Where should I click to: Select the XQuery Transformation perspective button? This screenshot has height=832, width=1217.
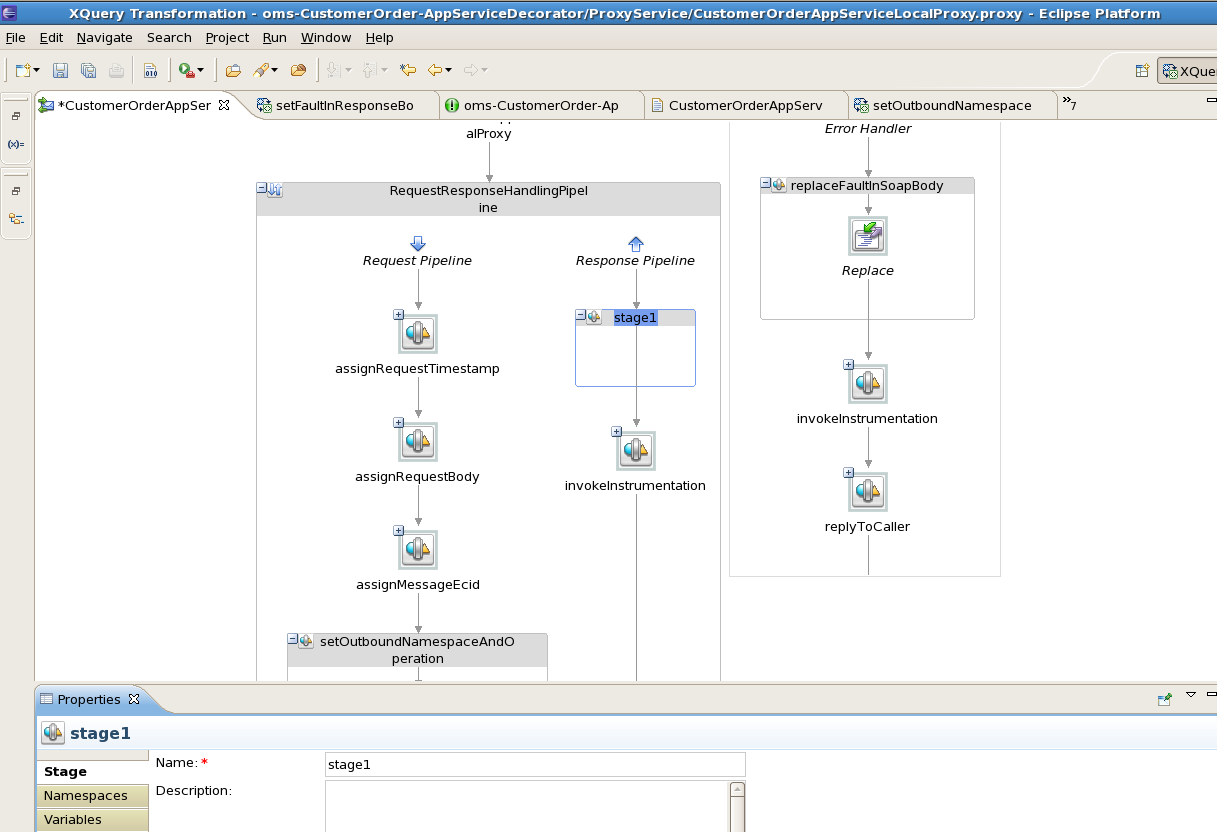pyautogui.click(x=1188, y=71)
